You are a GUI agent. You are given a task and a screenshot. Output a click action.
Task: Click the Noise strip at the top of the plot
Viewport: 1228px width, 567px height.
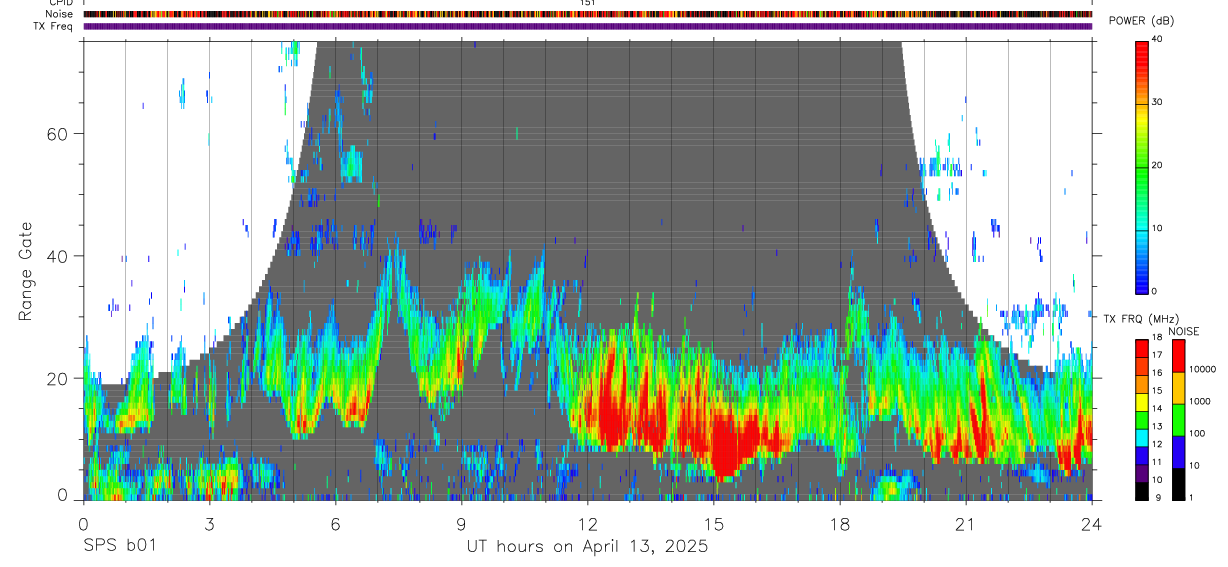(x=587, y=15)
